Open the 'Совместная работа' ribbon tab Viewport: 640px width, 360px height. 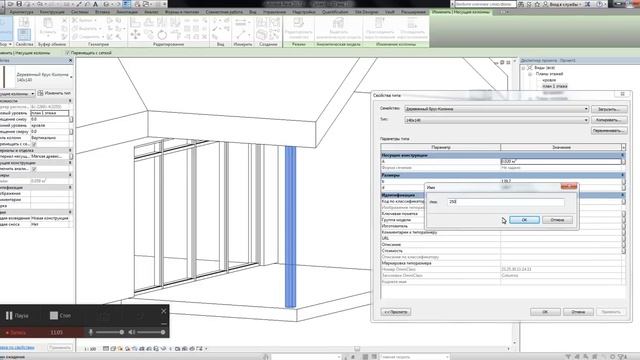coord(224,12)
